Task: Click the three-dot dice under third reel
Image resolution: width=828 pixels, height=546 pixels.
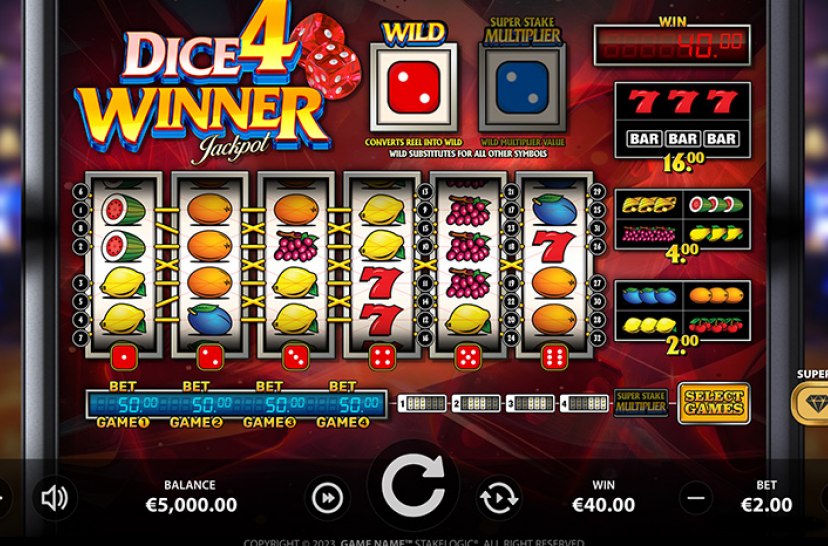Action: [296, 357]
